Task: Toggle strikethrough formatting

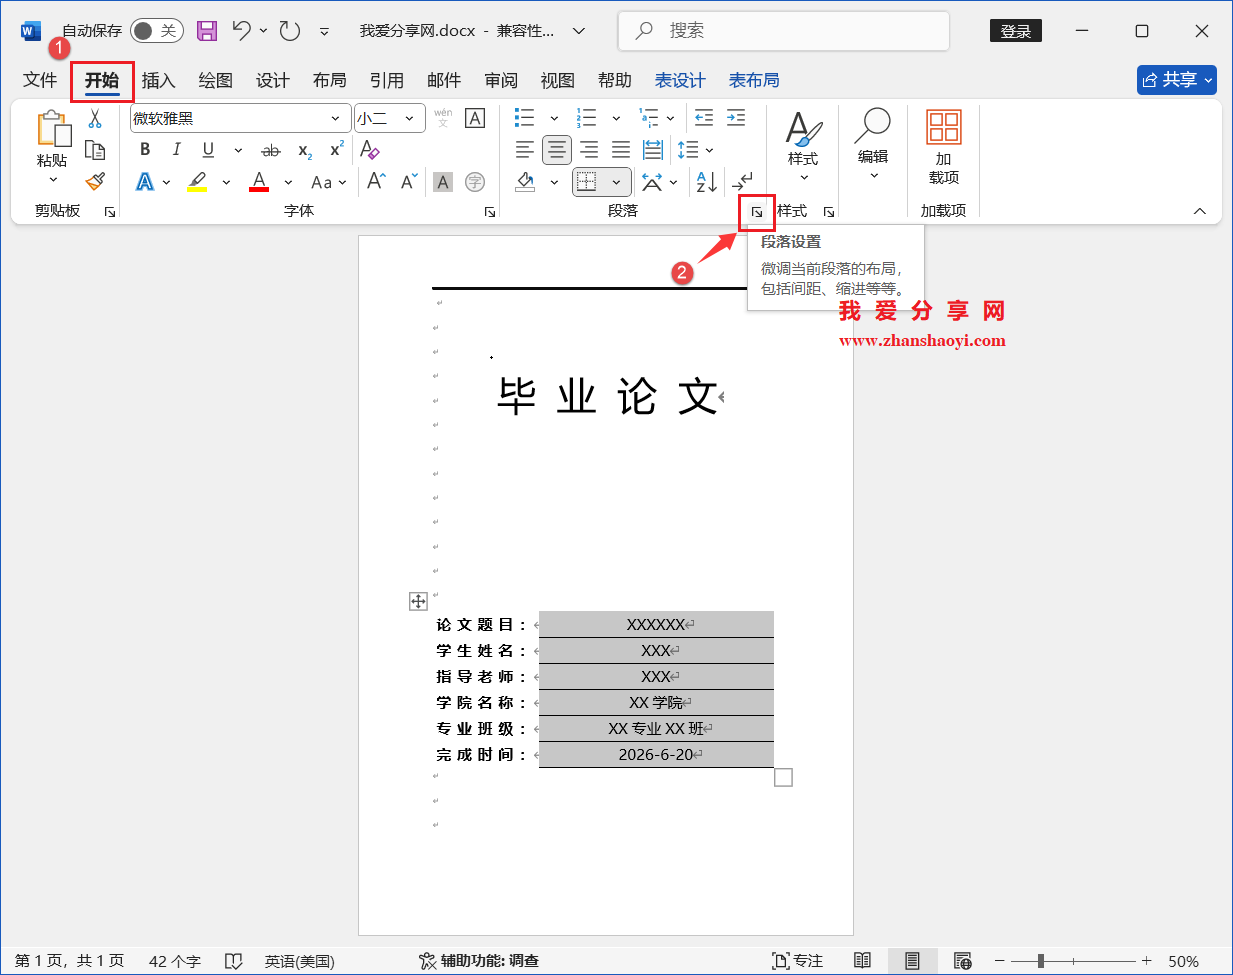Action: (271, 150)
